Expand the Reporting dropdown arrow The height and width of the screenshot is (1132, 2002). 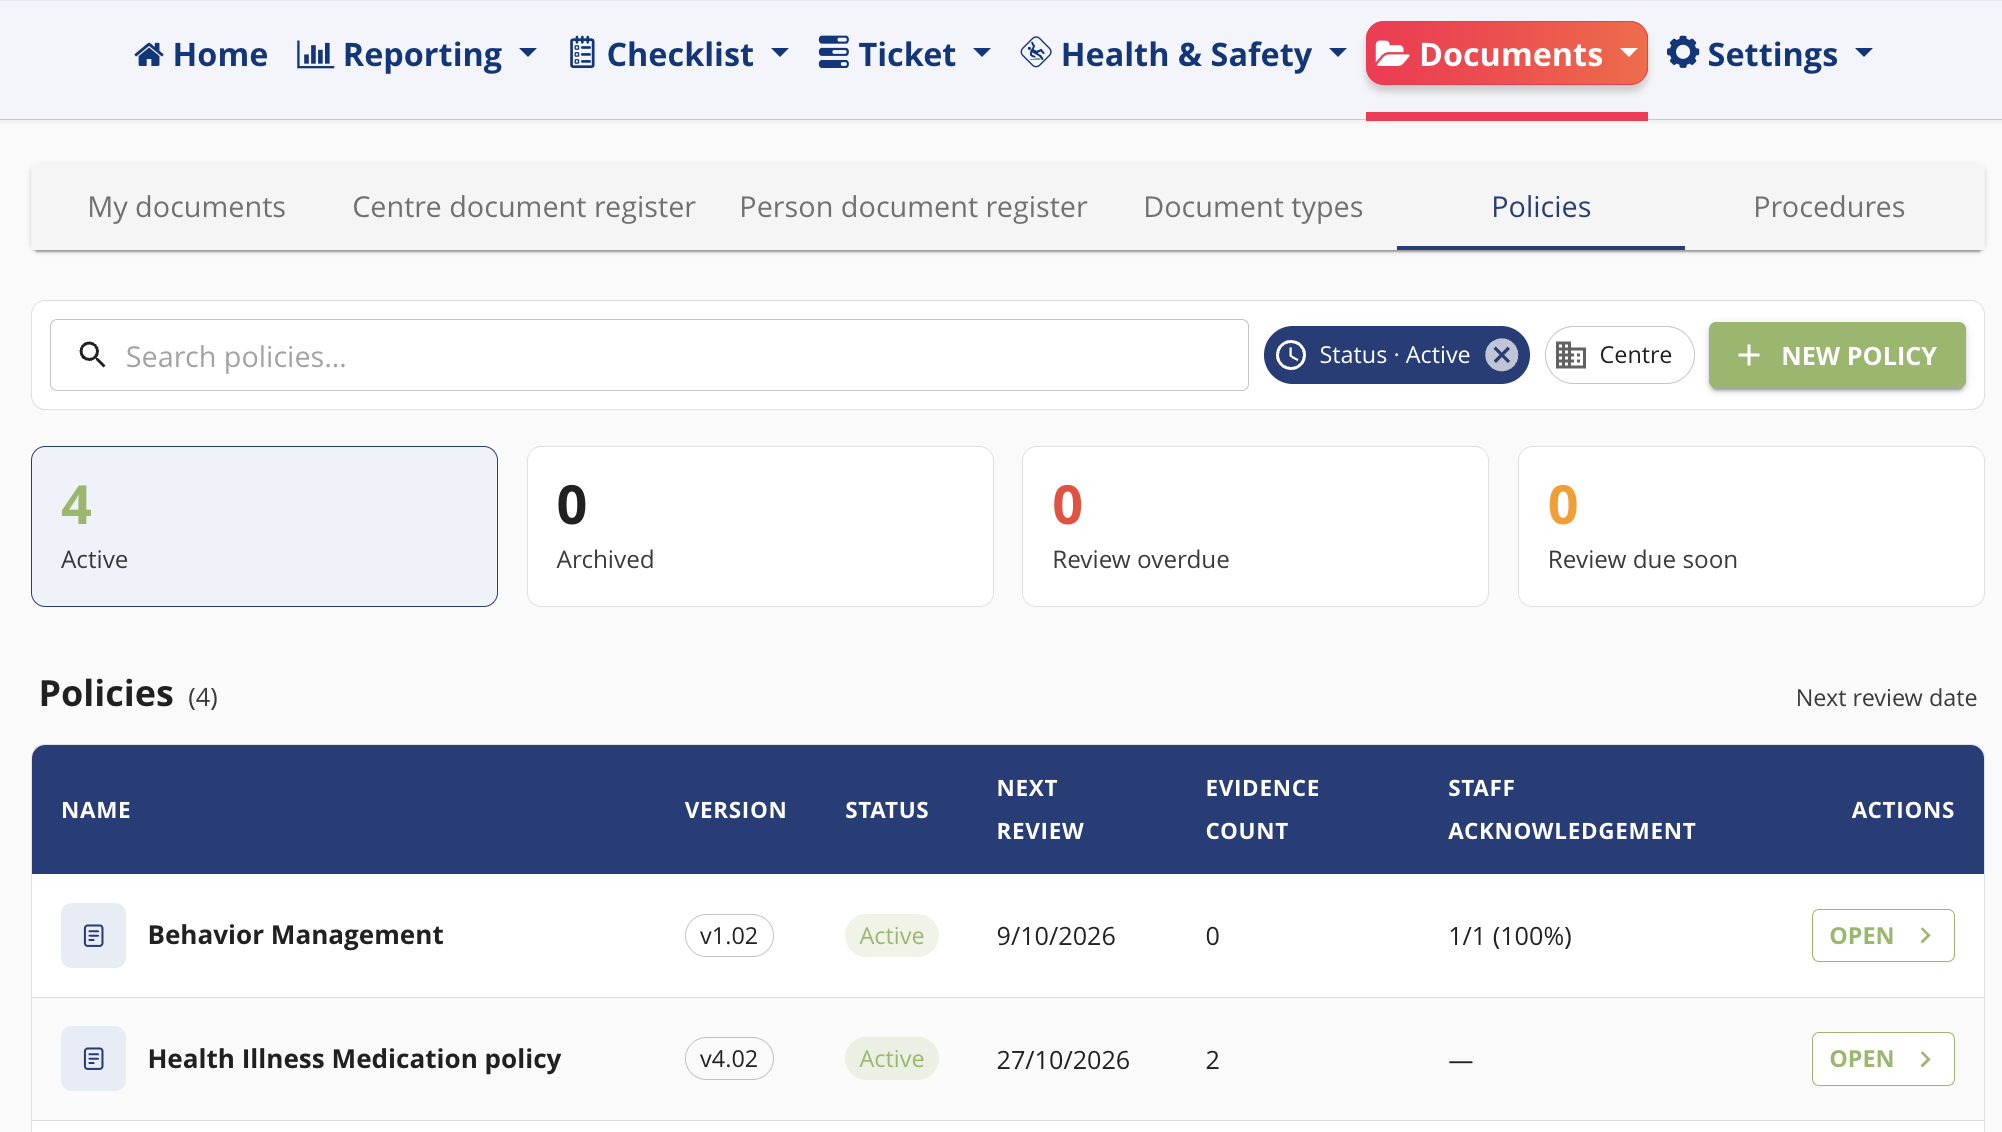point(528,52)
